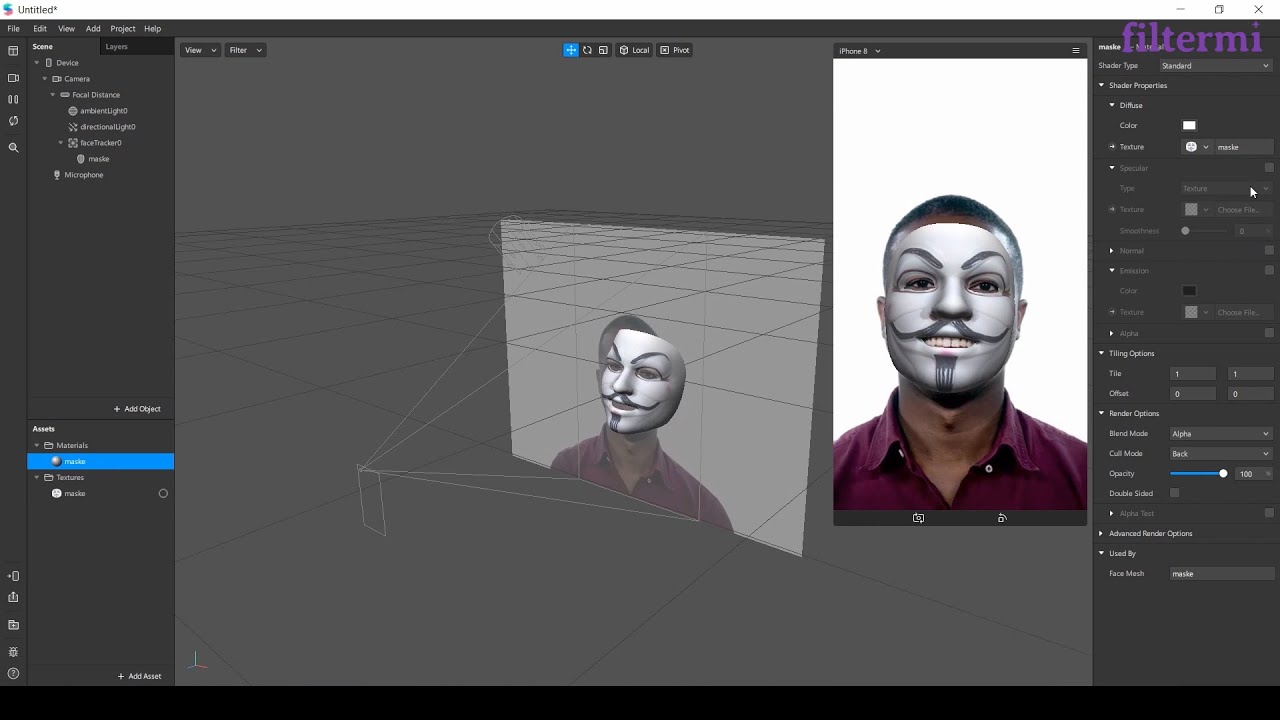The height and width of the screenshot is (720, 1280).
Task: Enable the Specular checkbox
Action: 1269,168
